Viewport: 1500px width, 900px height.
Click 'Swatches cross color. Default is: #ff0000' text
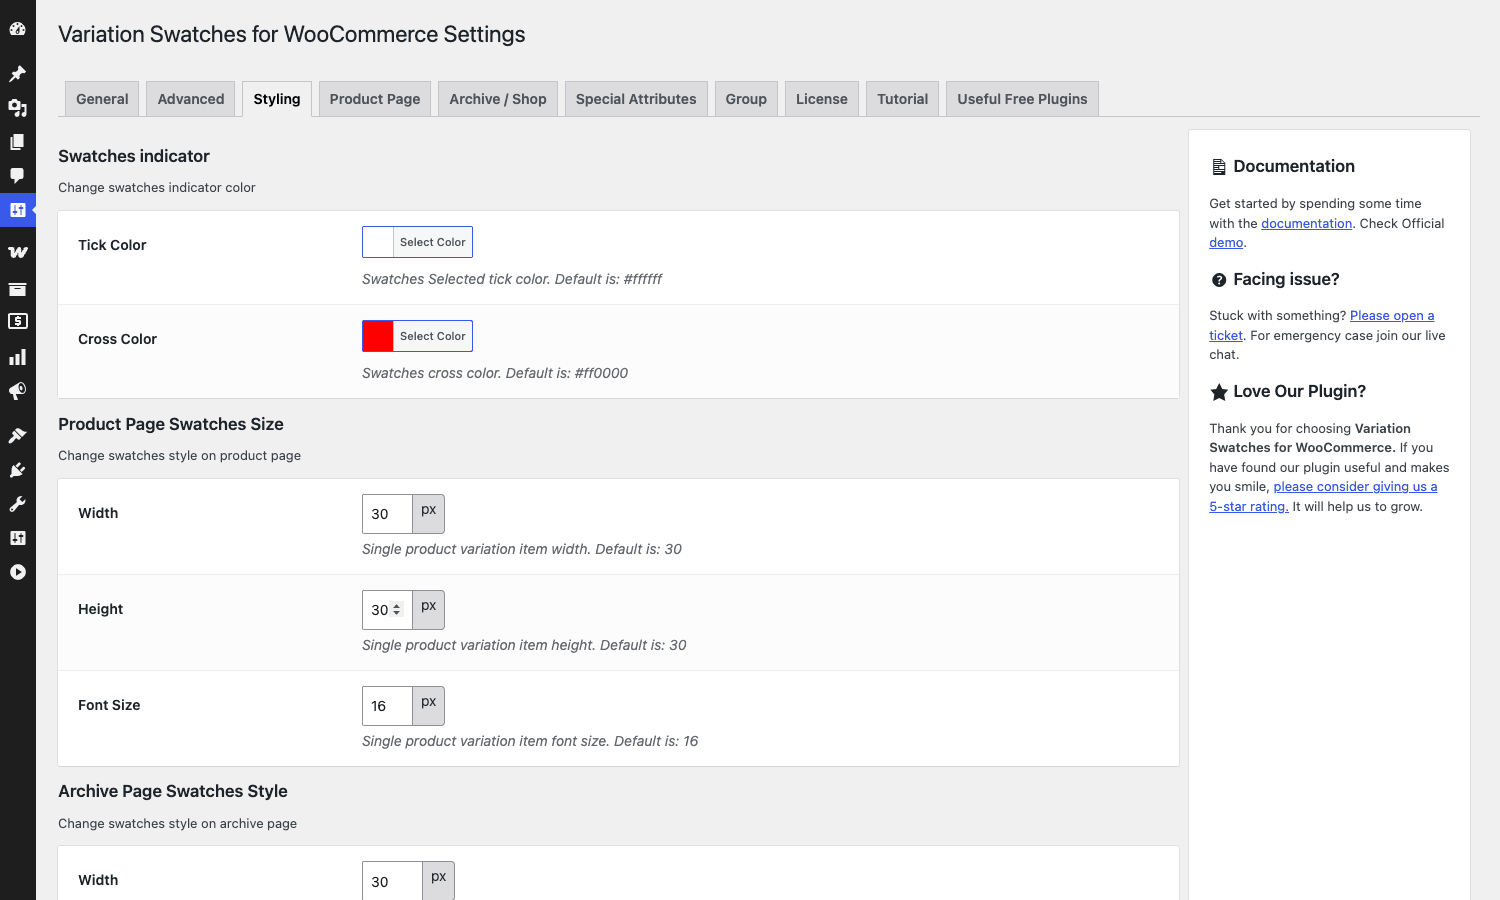coord(495,373)
